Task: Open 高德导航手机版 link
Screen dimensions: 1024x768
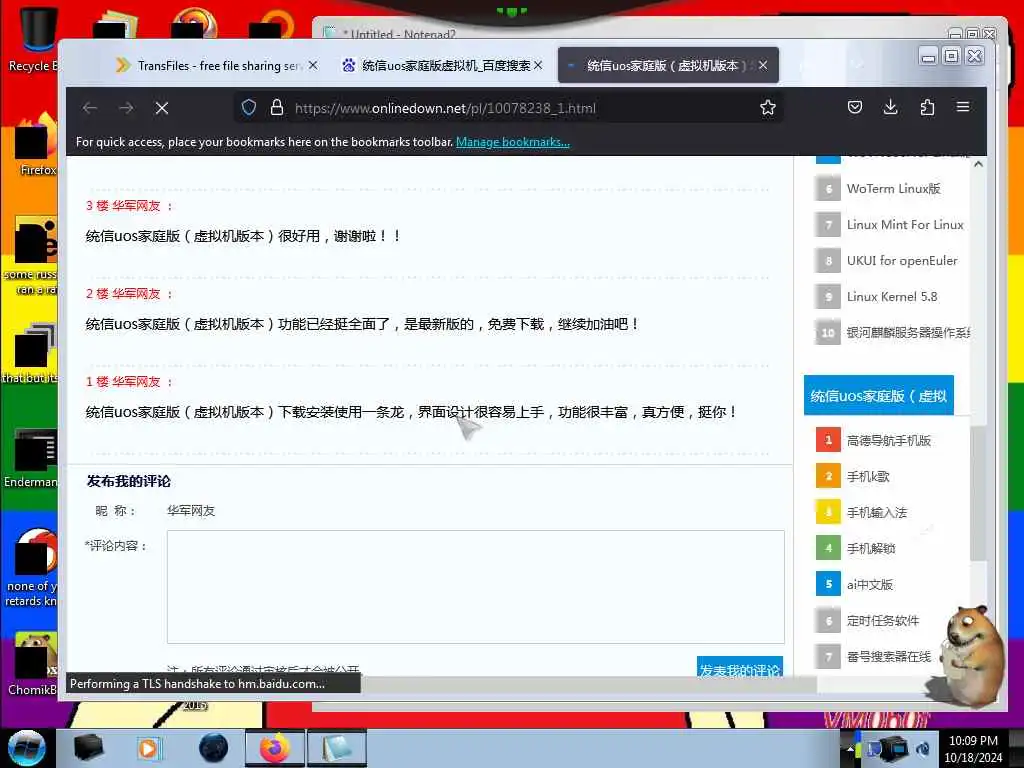Action: pyautogui.click(x=889, y=441)
